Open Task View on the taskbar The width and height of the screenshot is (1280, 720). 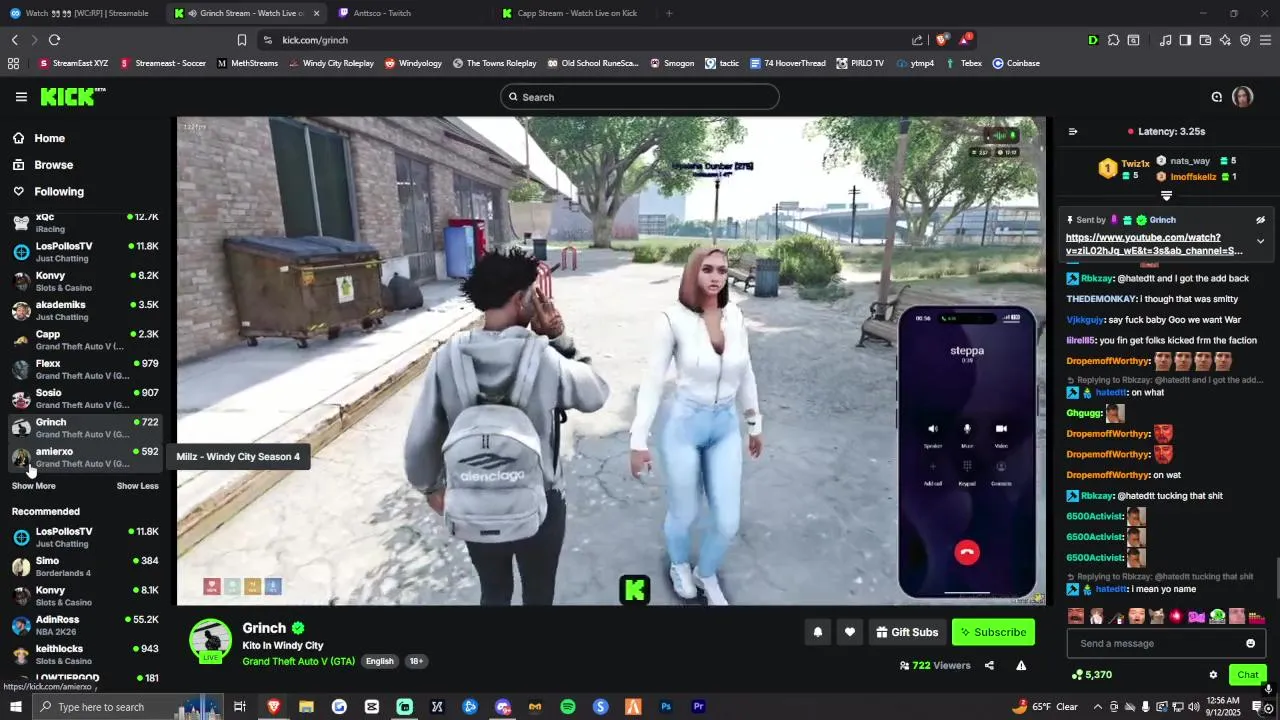coord(240,707)
